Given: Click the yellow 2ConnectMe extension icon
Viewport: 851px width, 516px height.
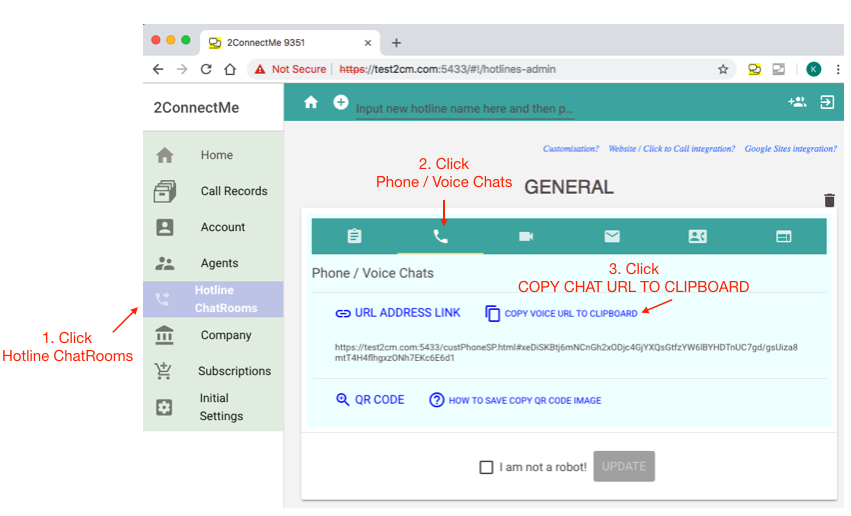Looking at the screenshot, I should 754,69.
